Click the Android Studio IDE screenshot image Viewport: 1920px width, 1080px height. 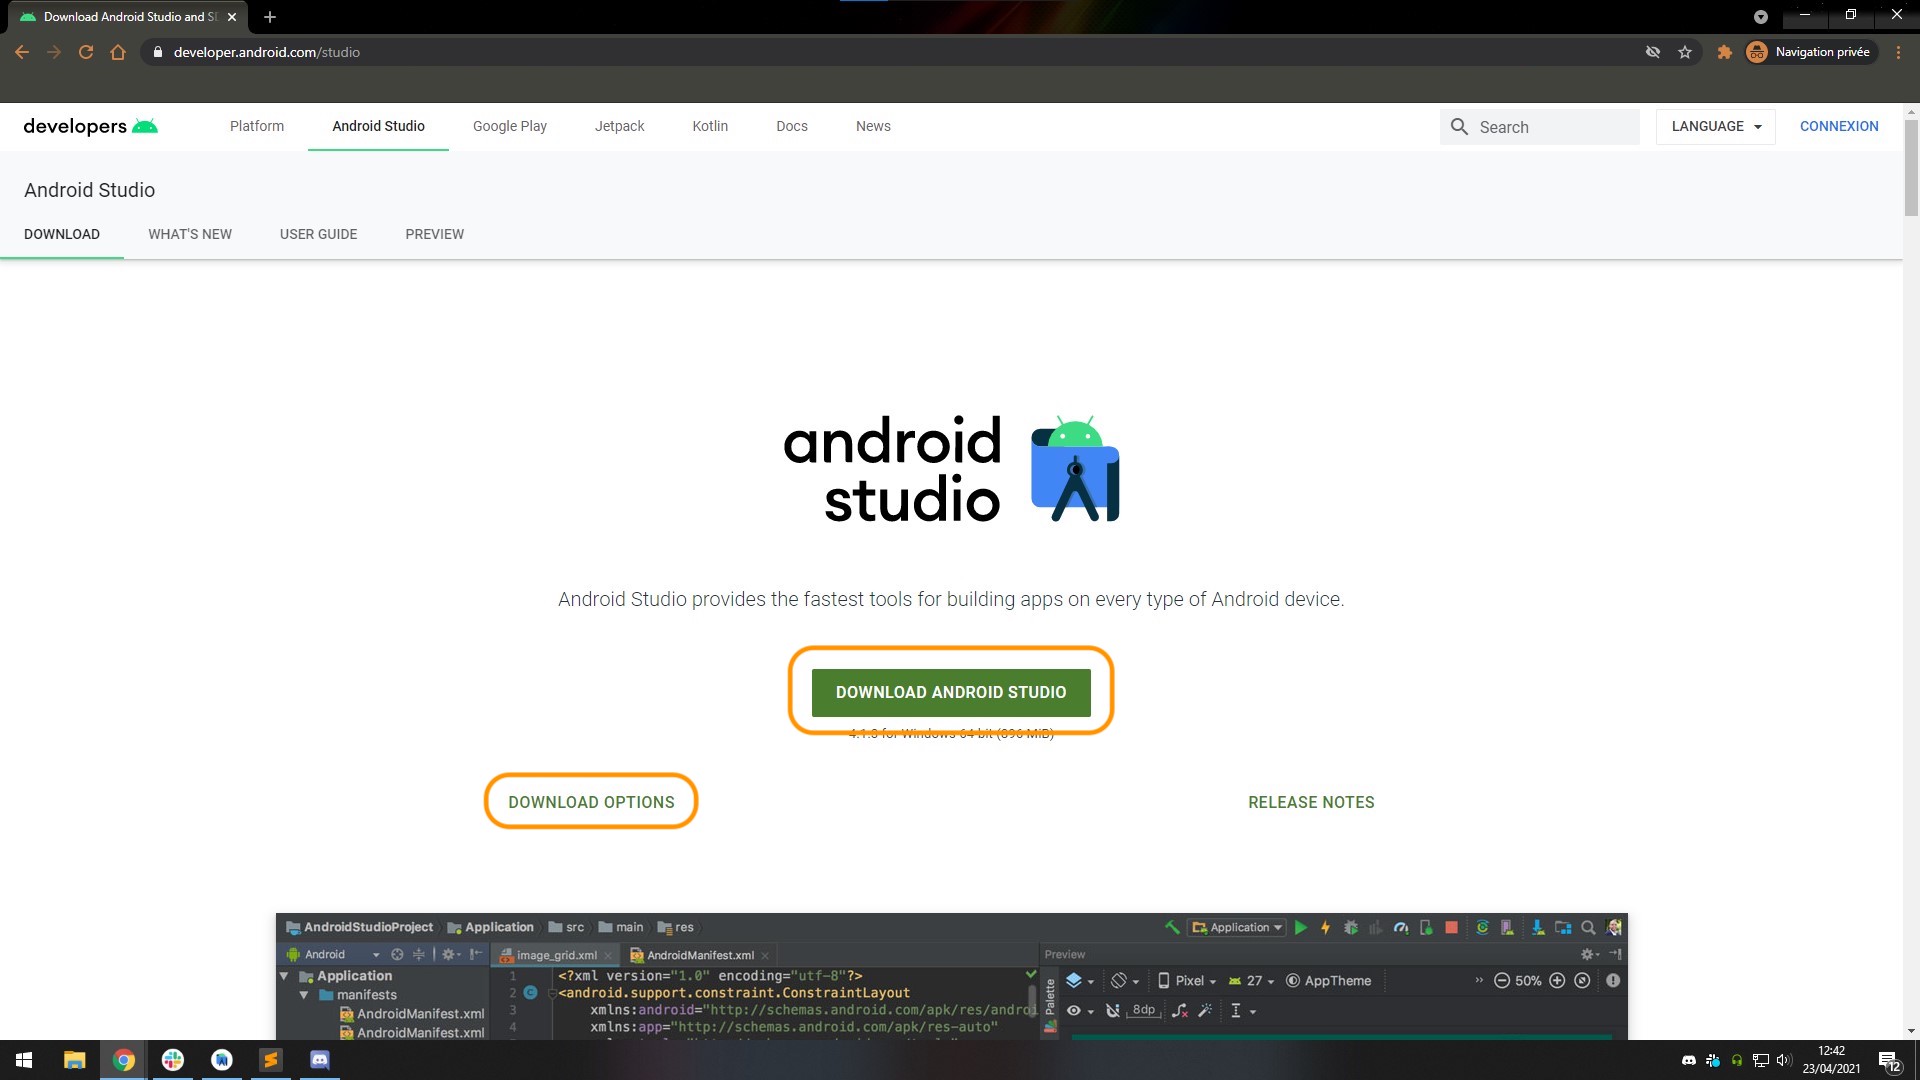tap(952, 976)
